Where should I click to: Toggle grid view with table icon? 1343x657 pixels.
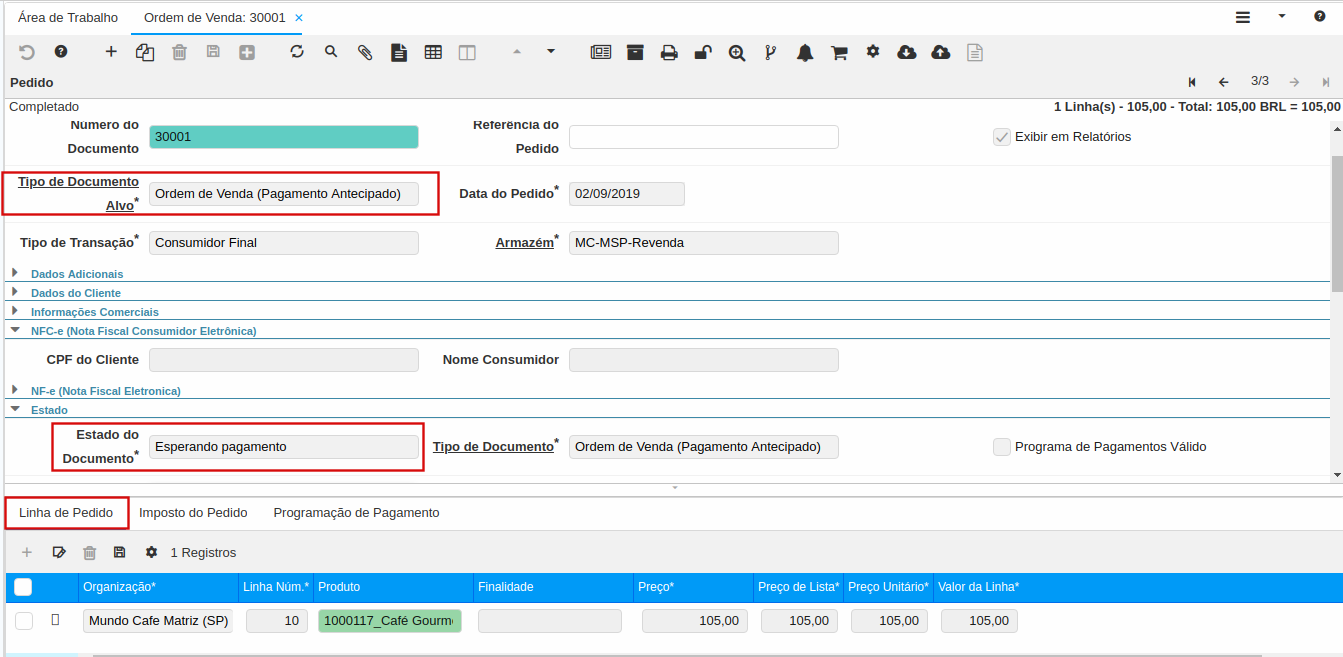coord(433,52)
